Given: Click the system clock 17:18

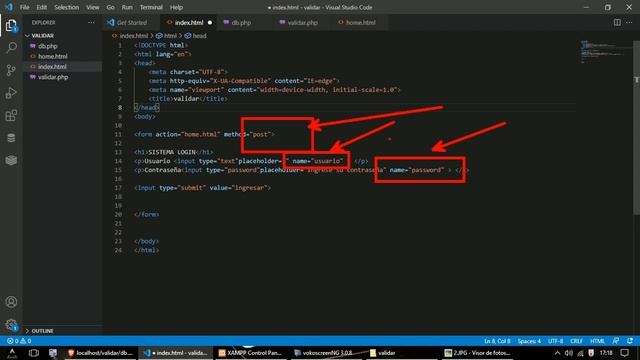Looking at the screenshot, I should [x=606, y=353].
